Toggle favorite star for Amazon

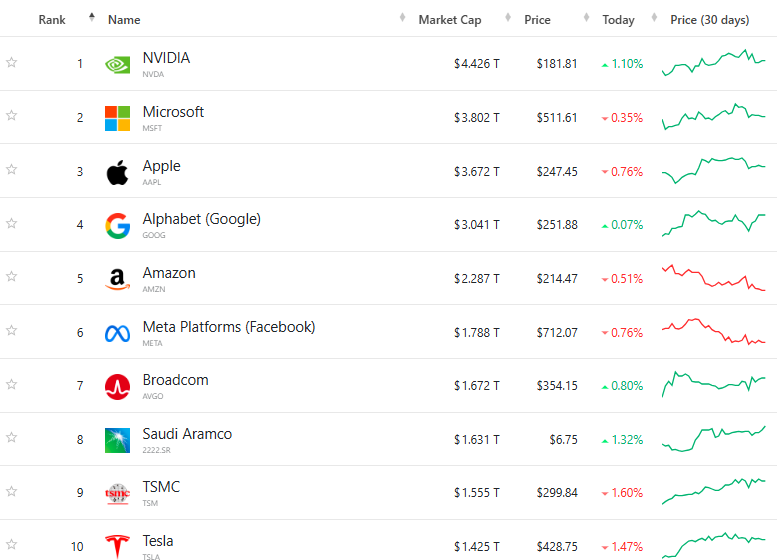click(x=12, y=276)
